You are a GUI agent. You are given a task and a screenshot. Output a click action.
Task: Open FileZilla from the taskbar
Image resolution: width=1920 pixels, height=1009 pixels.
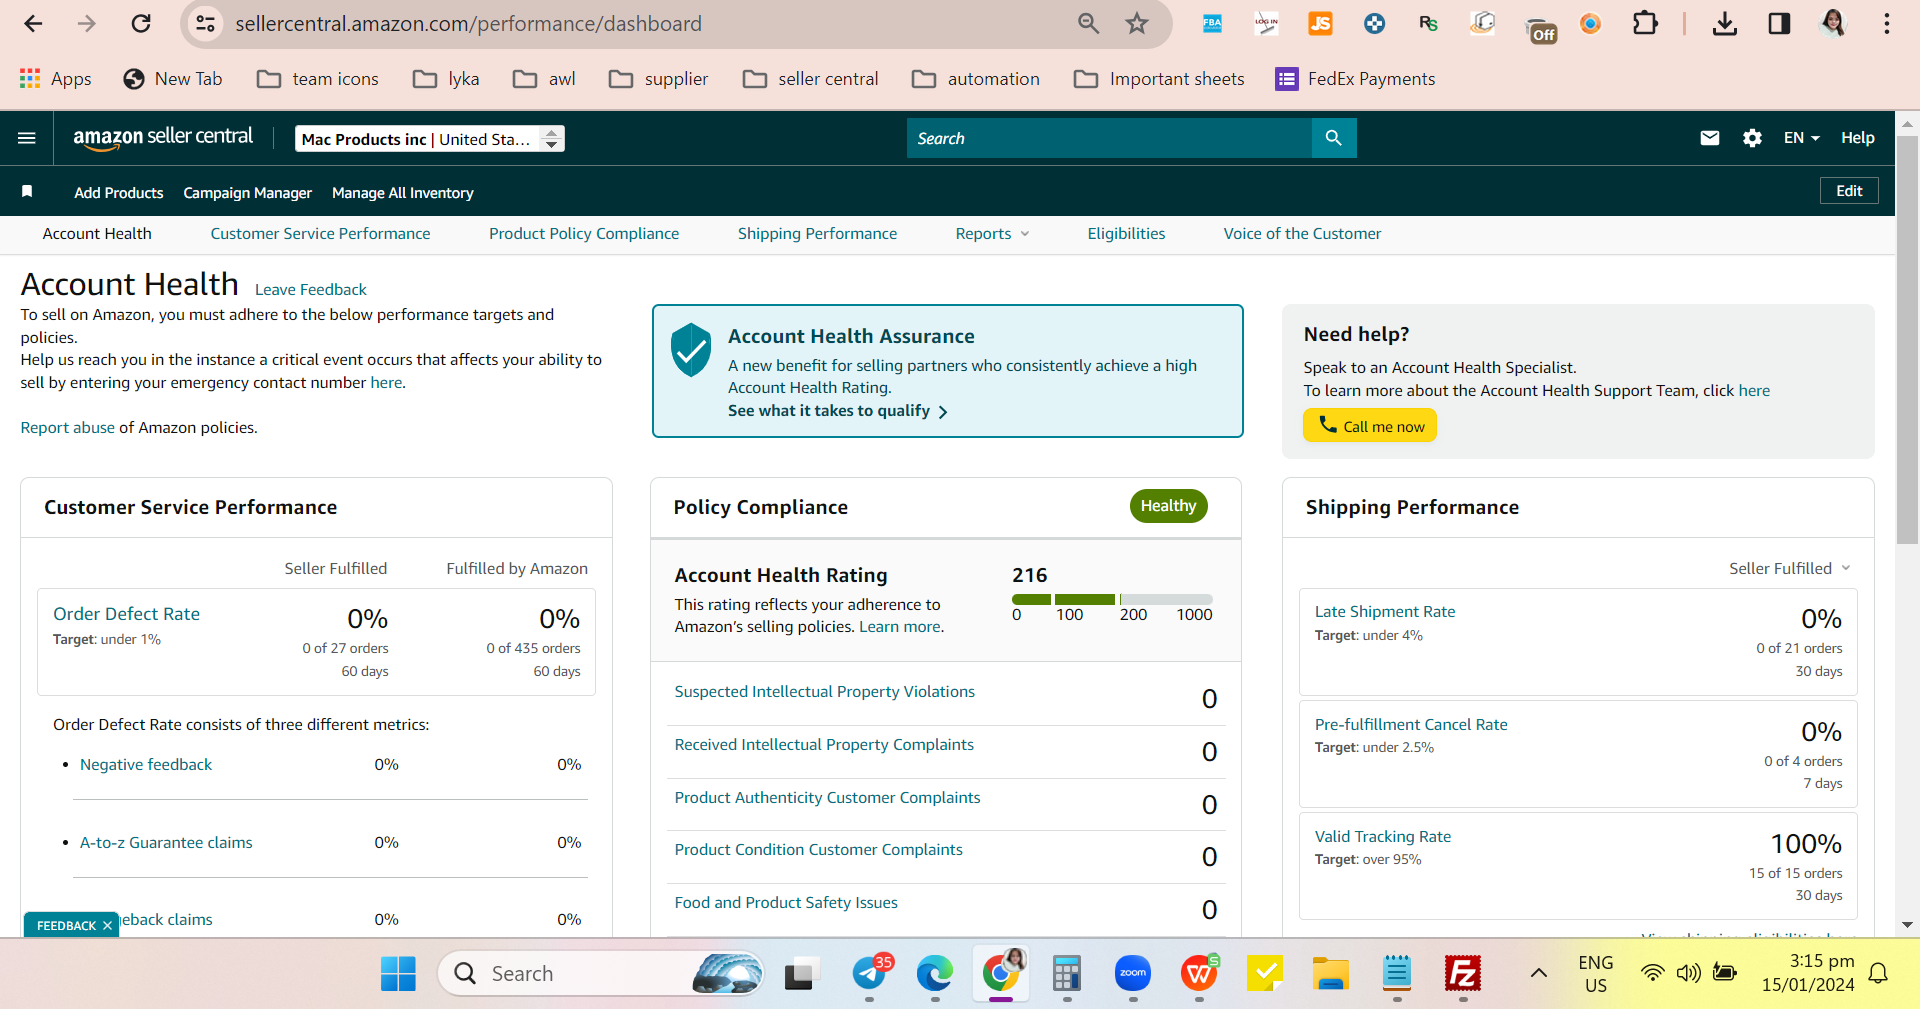tap(1463, 973)
